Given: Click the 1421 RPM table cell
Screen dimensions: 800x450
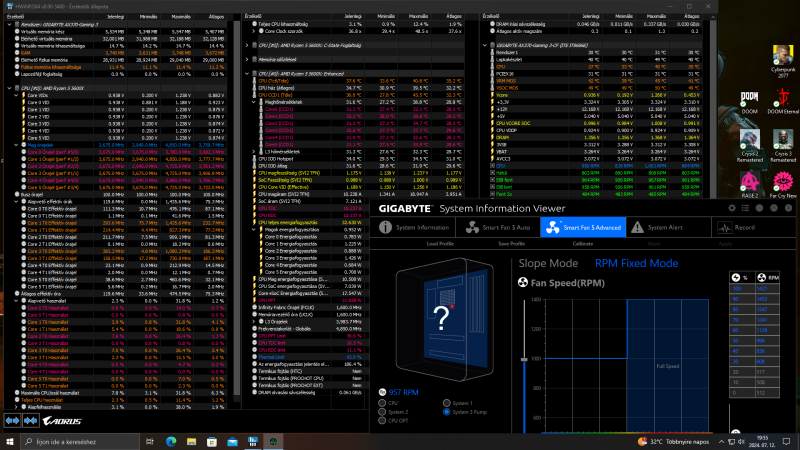Looking at the screenshot, I should pyautogui.click(x=767, y=288).
